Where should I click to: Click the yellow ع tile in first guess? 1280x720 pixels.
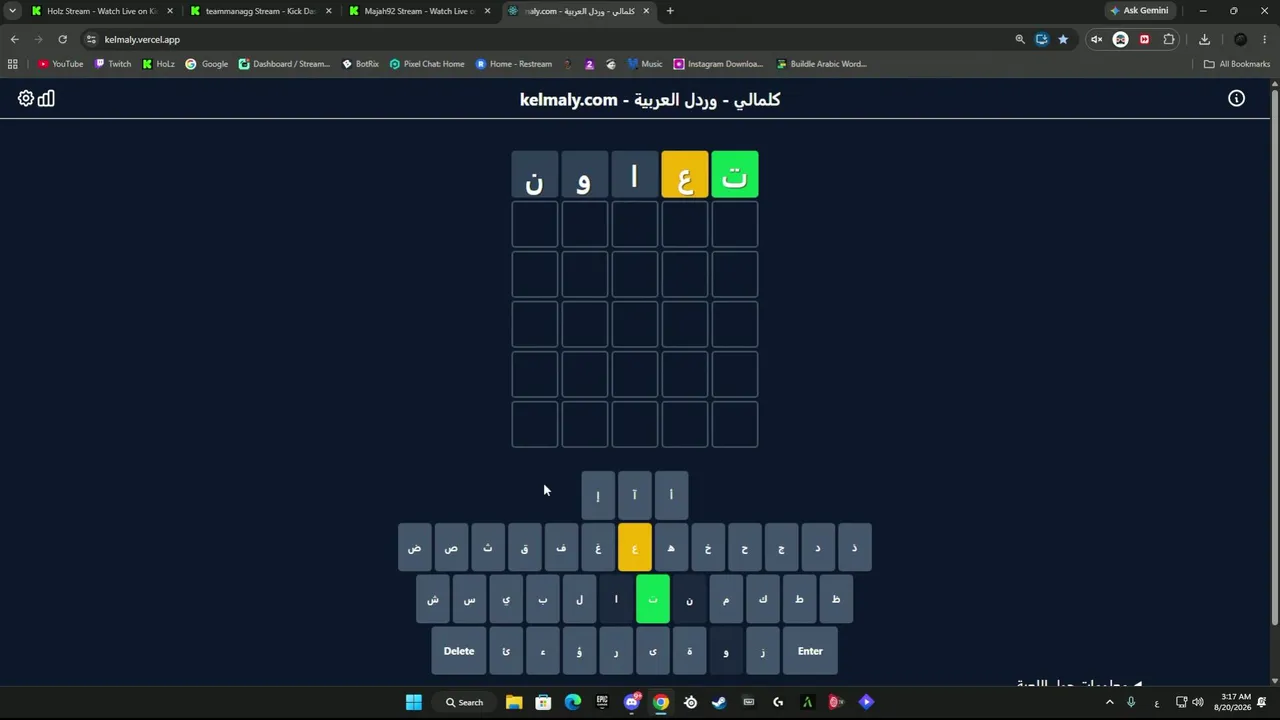coord(685,175)
